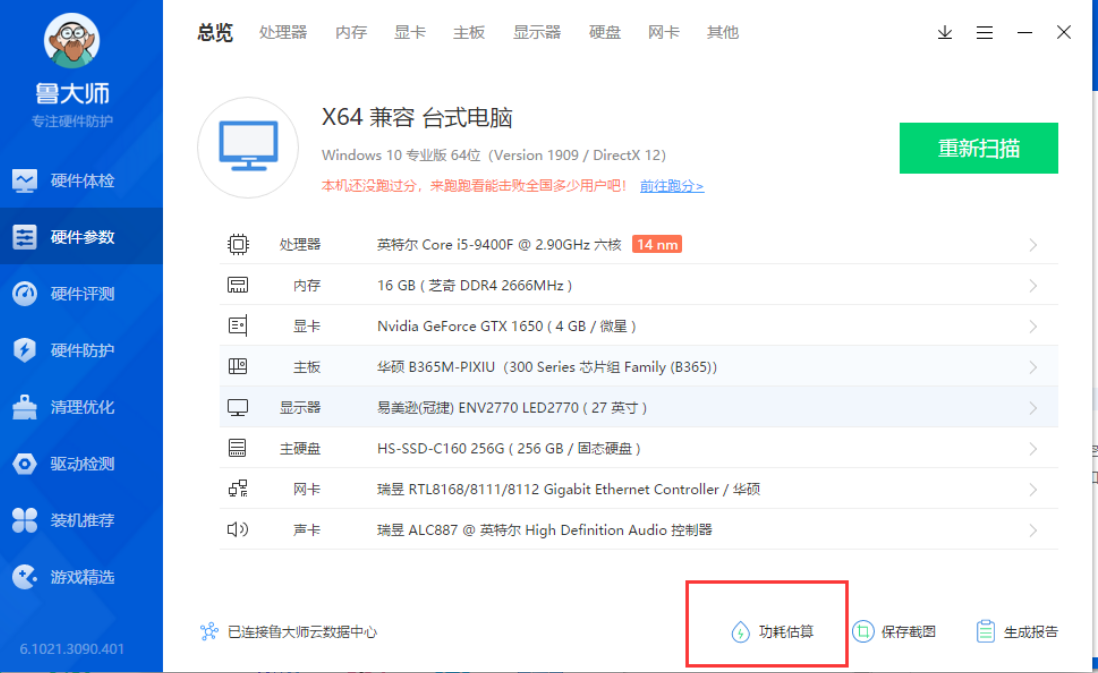
Task: Click the download arrow icon in title bar
Action: point(944,33)
